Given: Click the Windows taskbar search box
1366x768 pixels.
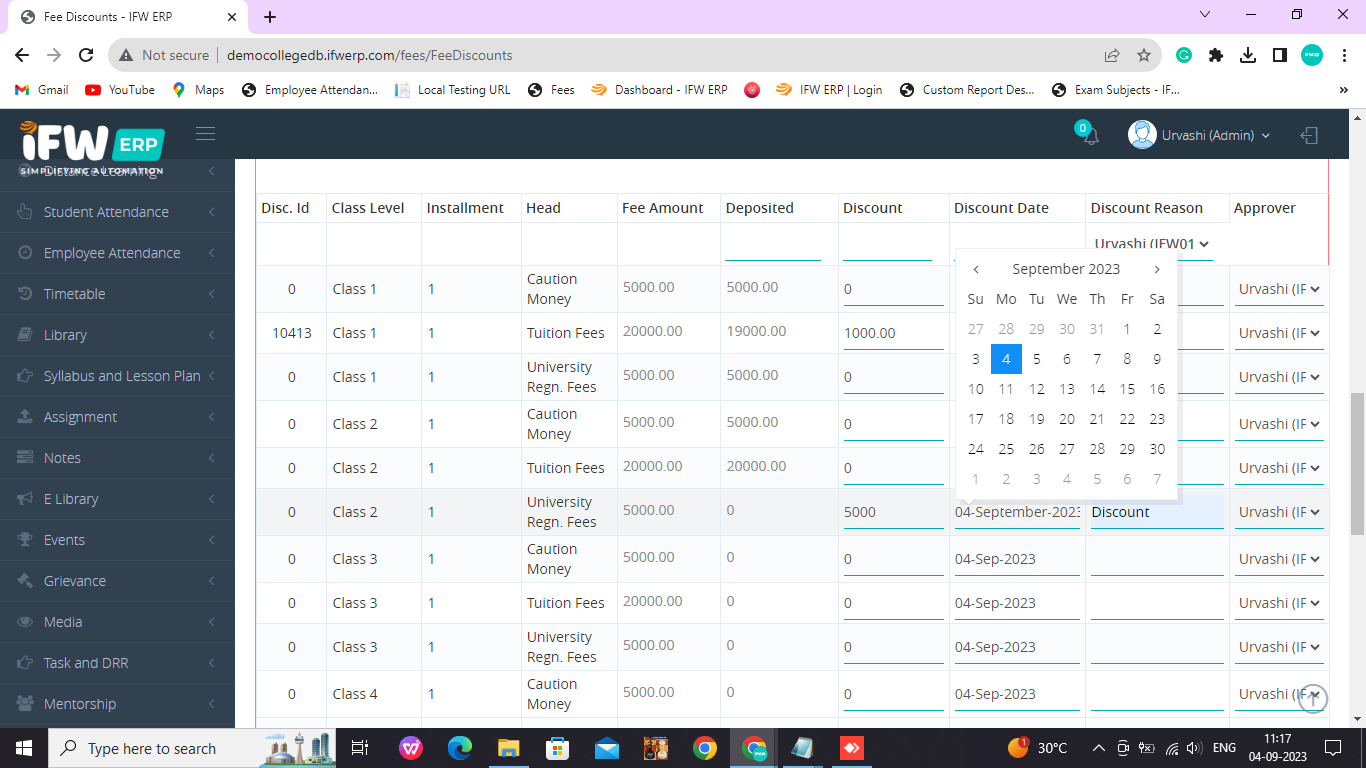Looking at the screenshot, I should (x=193, y=748).
